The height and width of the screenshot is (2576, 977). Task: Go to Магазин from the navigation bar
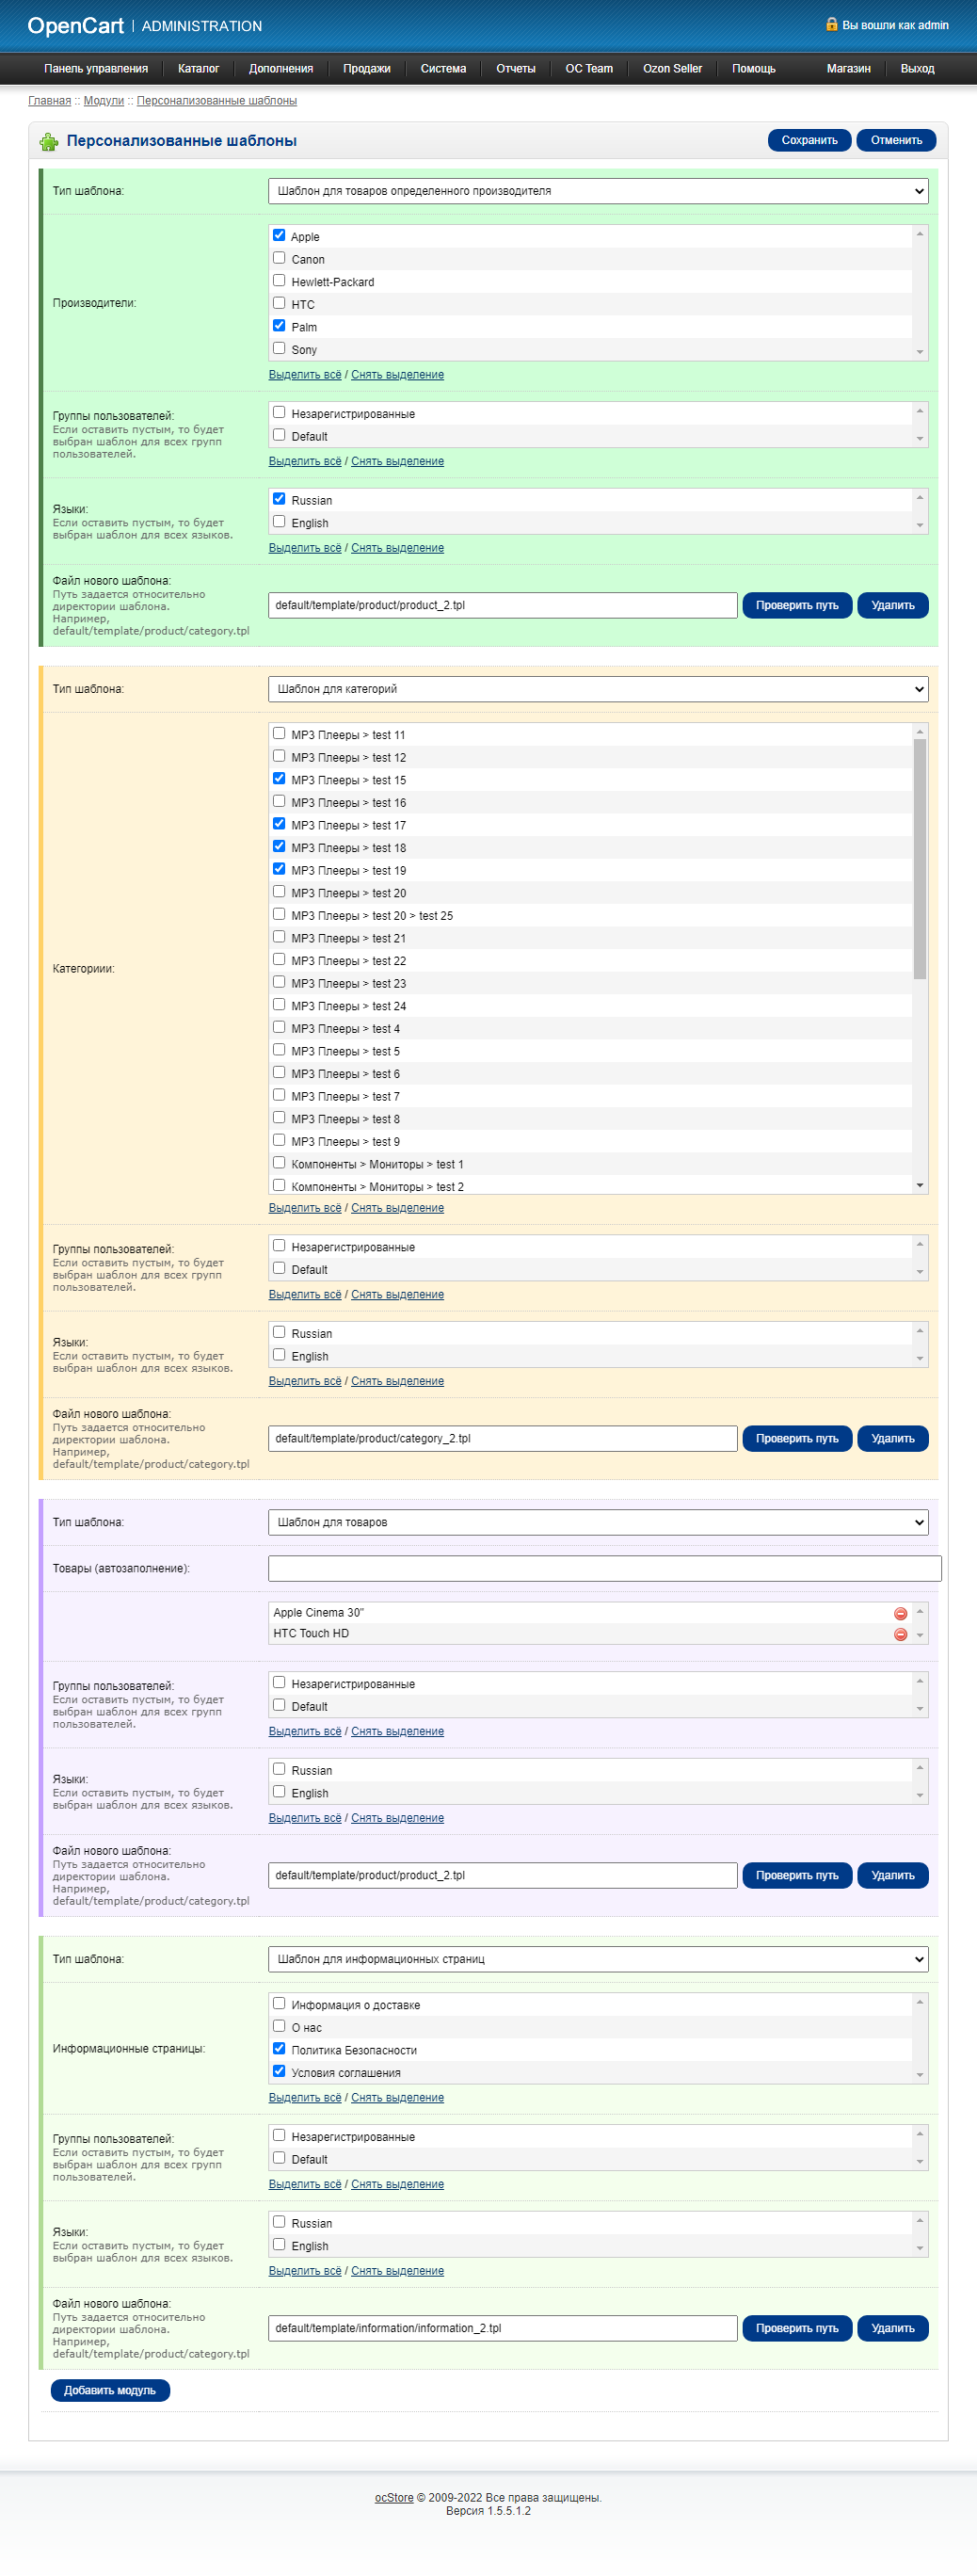849,69
